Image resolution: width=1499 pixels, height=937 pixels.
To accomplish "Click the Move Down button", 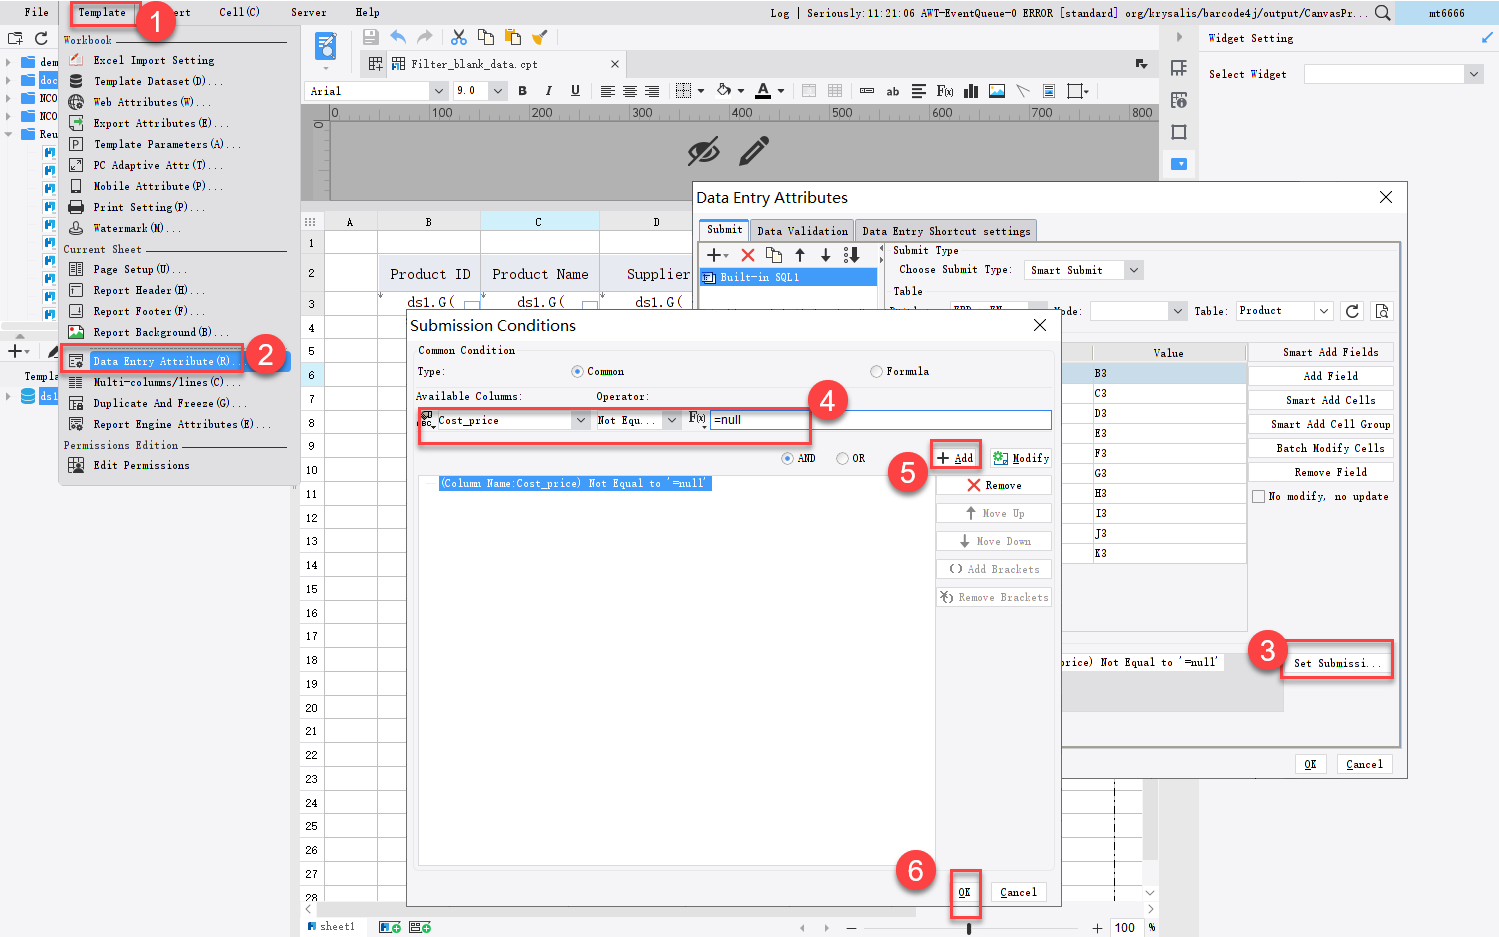I will click(993, 540).
